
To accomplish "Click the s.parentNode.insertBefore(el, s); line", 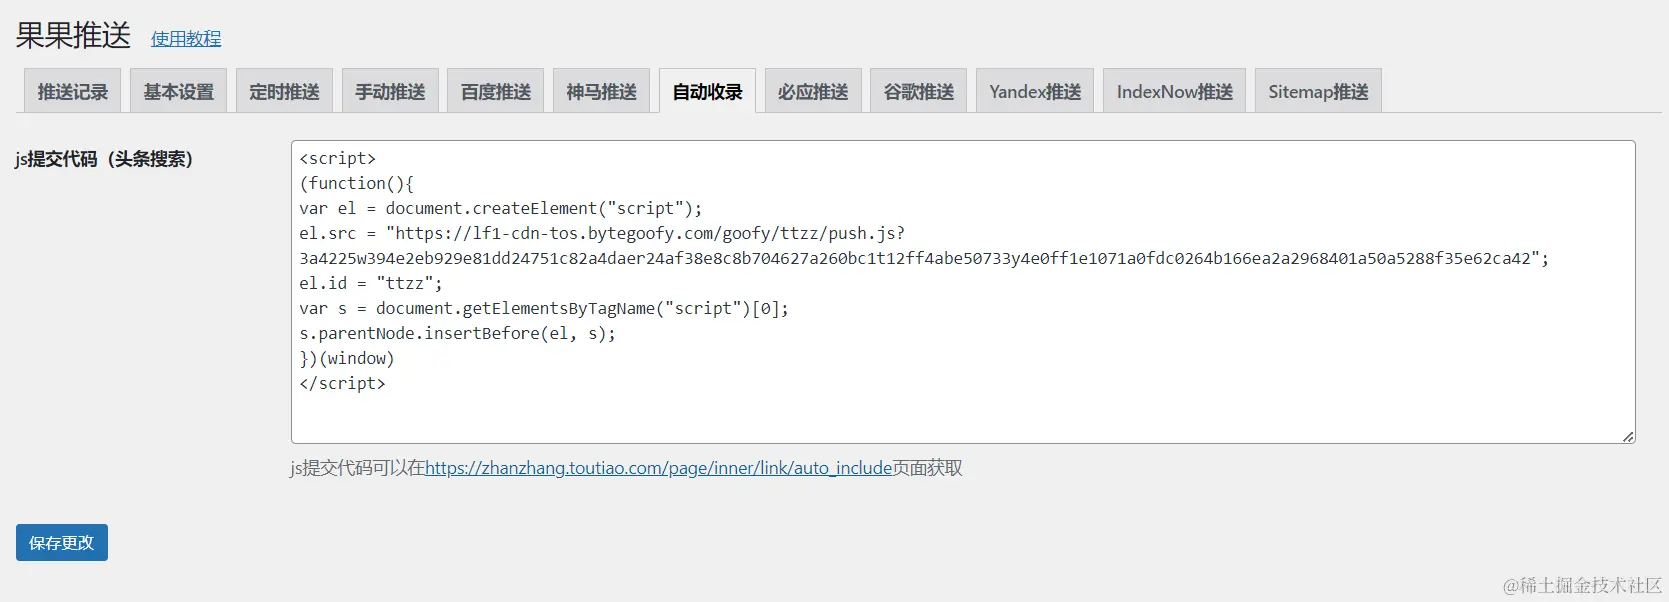I will point(458,333).
